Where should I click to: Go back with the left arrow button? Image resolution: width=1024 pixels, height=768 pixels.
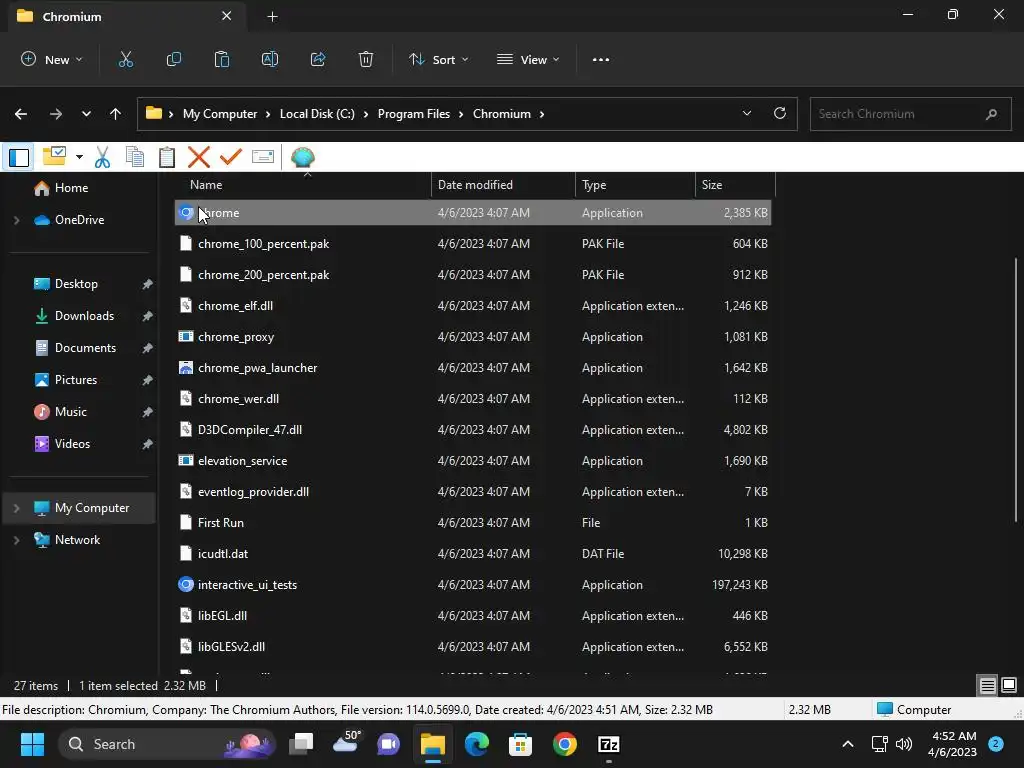point(21,114)
